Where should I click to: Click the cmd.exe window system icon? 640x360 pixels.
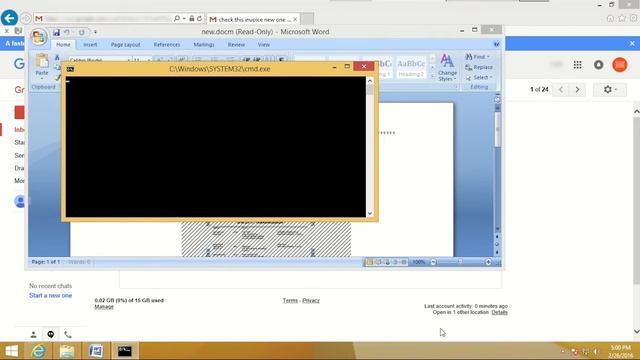point(70,69)
